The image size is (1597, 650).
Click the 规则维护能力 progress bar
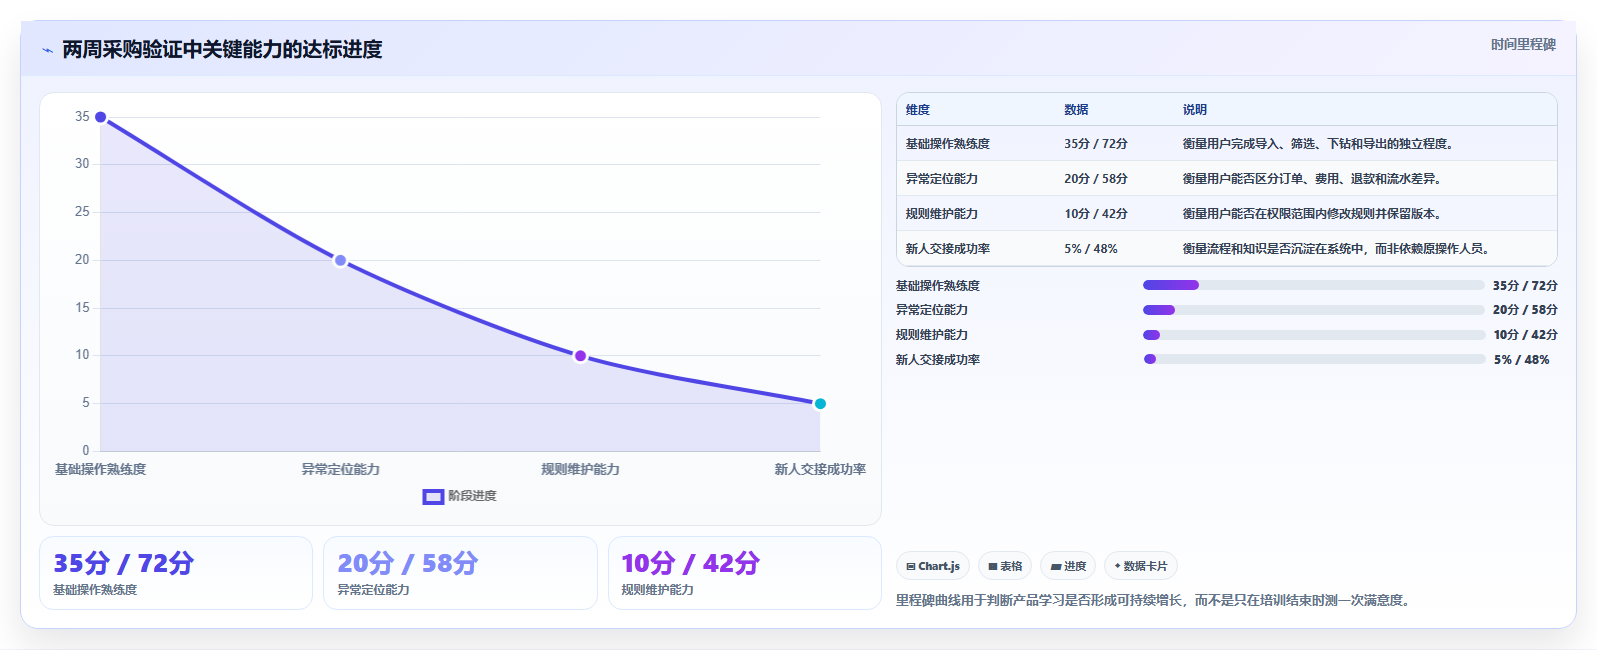pos(1313,335)
